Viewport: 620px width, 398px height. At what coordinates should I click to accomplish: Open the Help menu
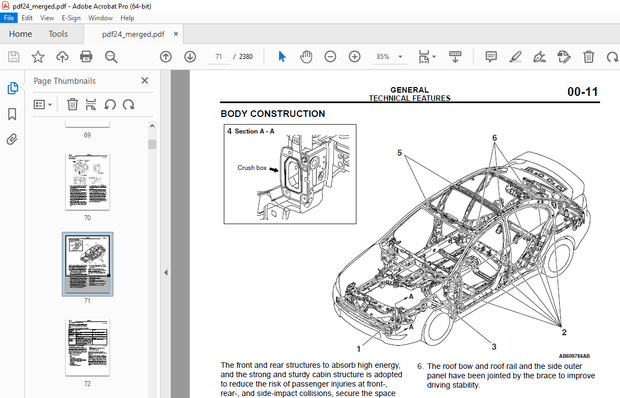[127, 18]
